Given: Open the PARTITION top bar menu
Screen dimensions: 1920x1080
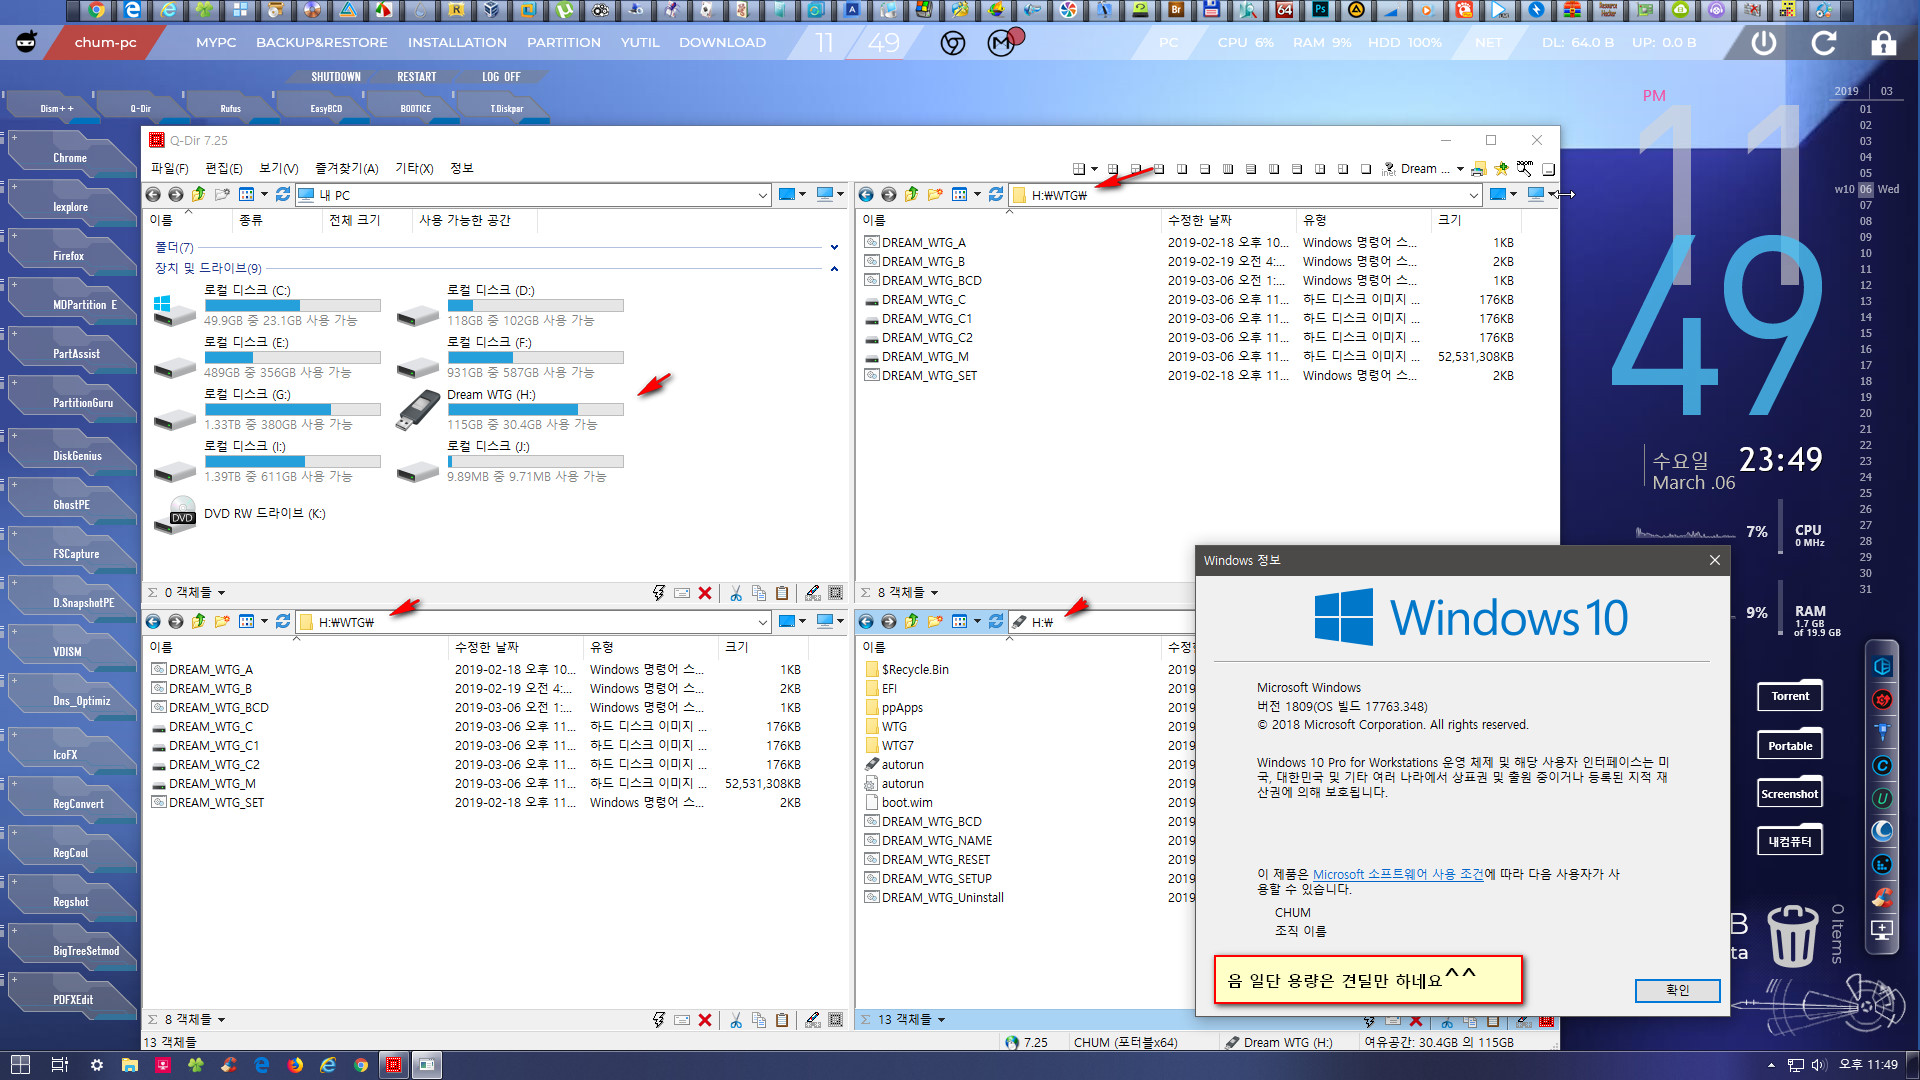Looking at the screenshot, I should coord(564,43).
